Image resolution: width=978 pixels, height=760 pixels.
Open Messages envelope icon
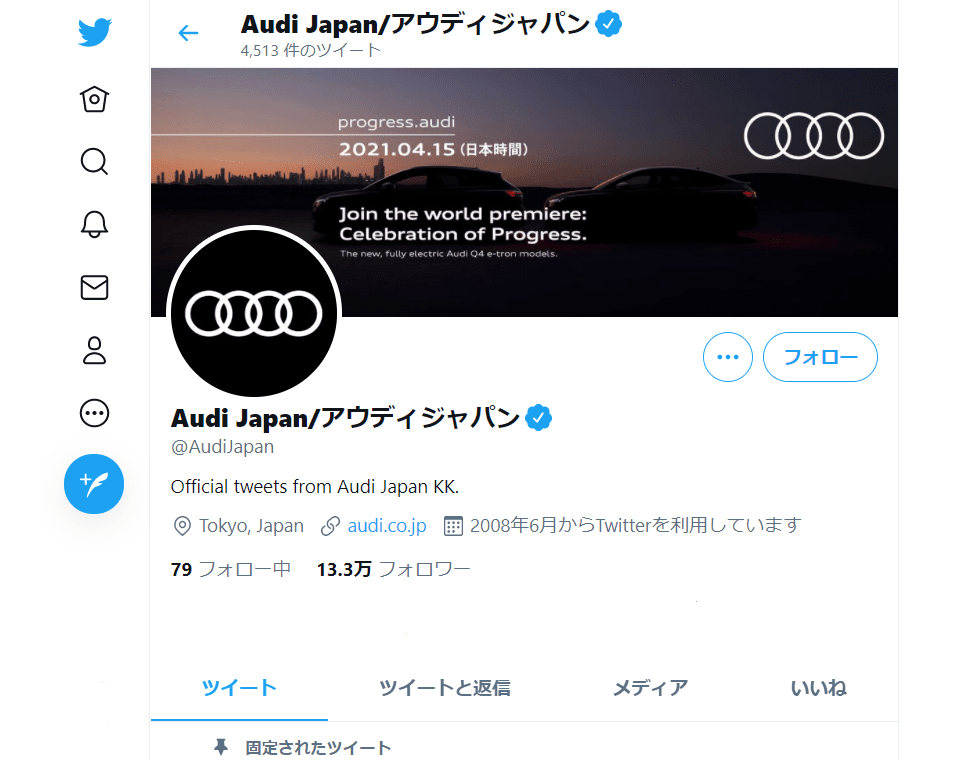click(x=94, y=288)
